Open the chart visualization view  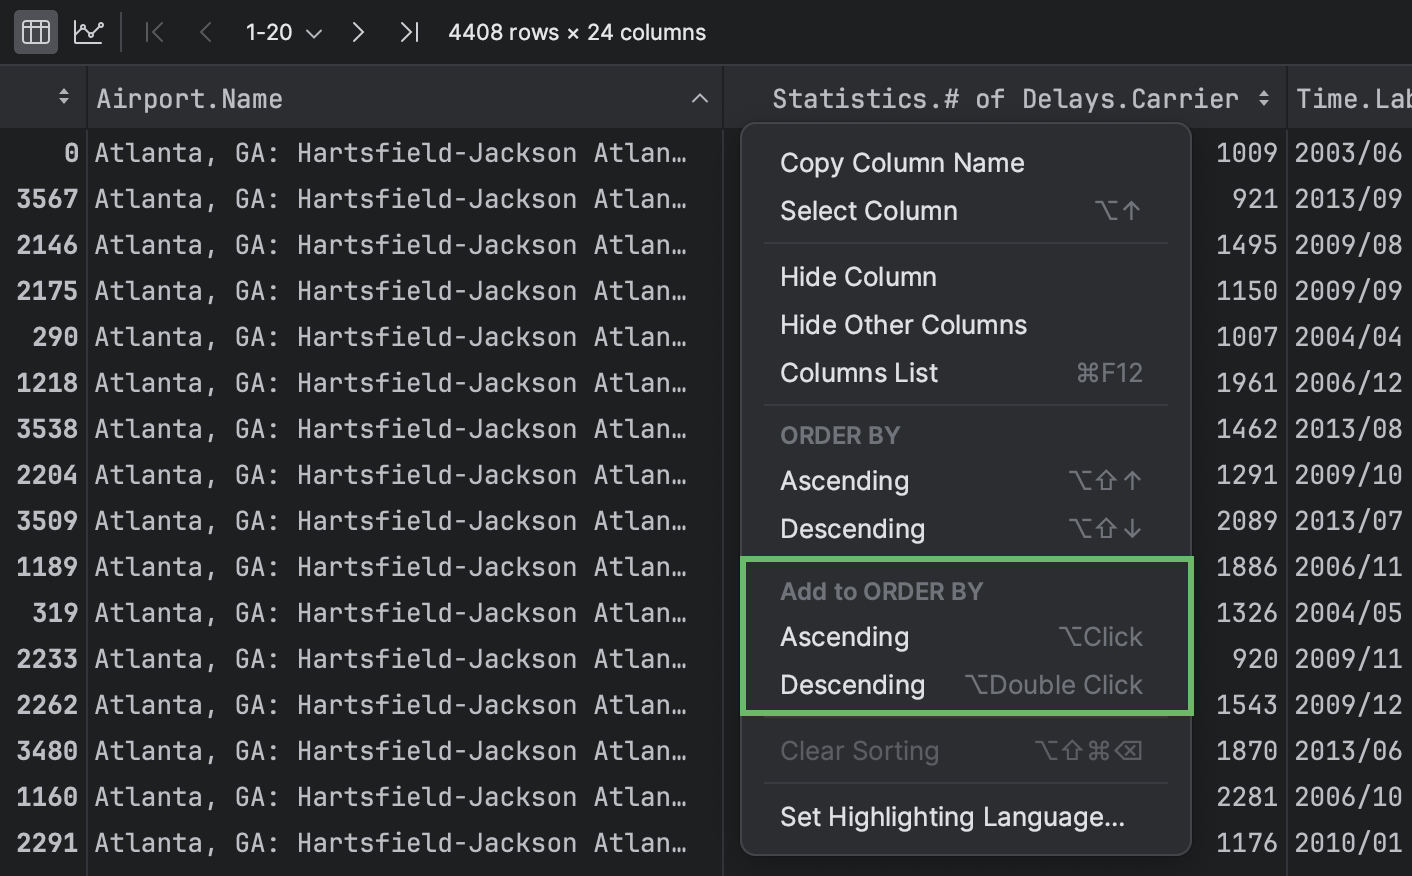(x=88, y=31)
